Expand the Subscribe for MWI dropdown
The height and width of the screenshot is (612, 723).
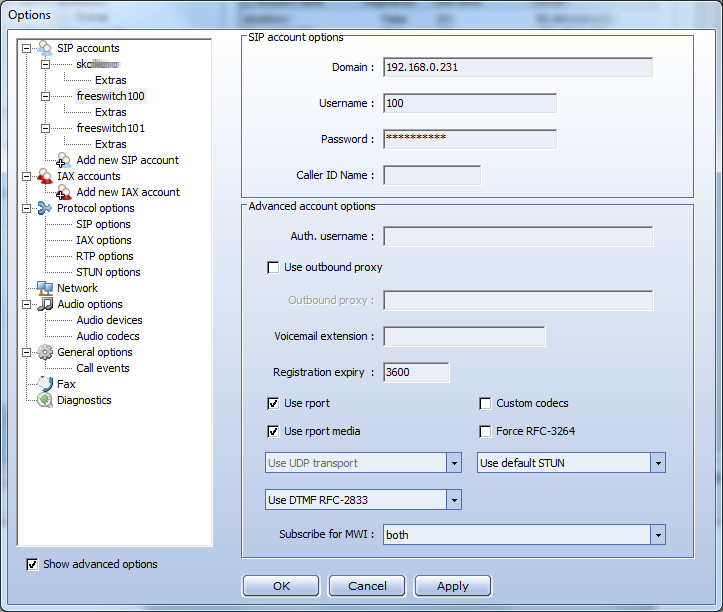(x=658, y=535)
